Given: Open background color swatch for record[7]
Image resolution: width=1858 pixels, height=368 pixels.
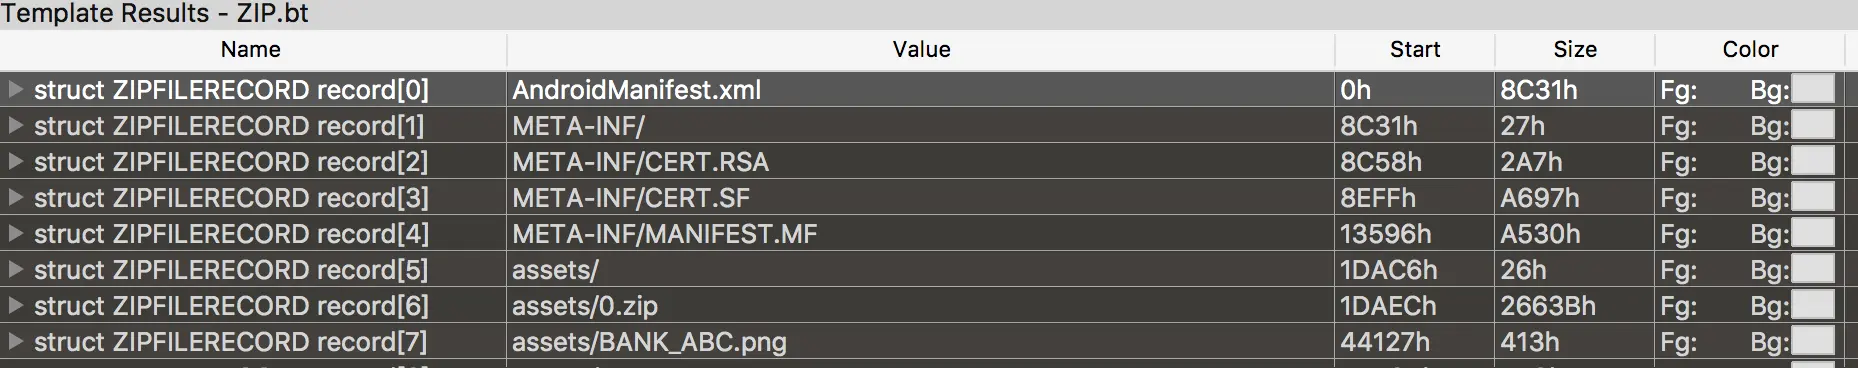Looking at the screenshot, I should tap(1813, 342).
